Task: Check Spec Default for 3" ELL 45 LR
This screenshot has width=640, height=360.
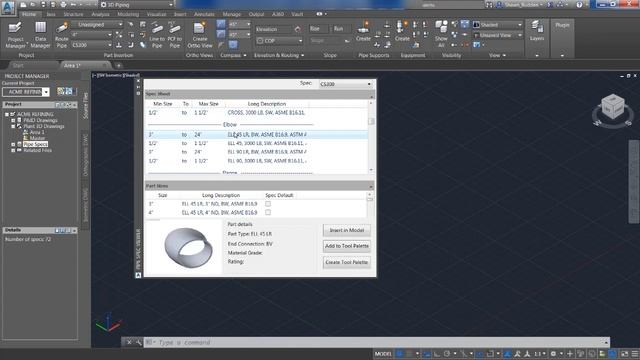Action: coord(268,204)
